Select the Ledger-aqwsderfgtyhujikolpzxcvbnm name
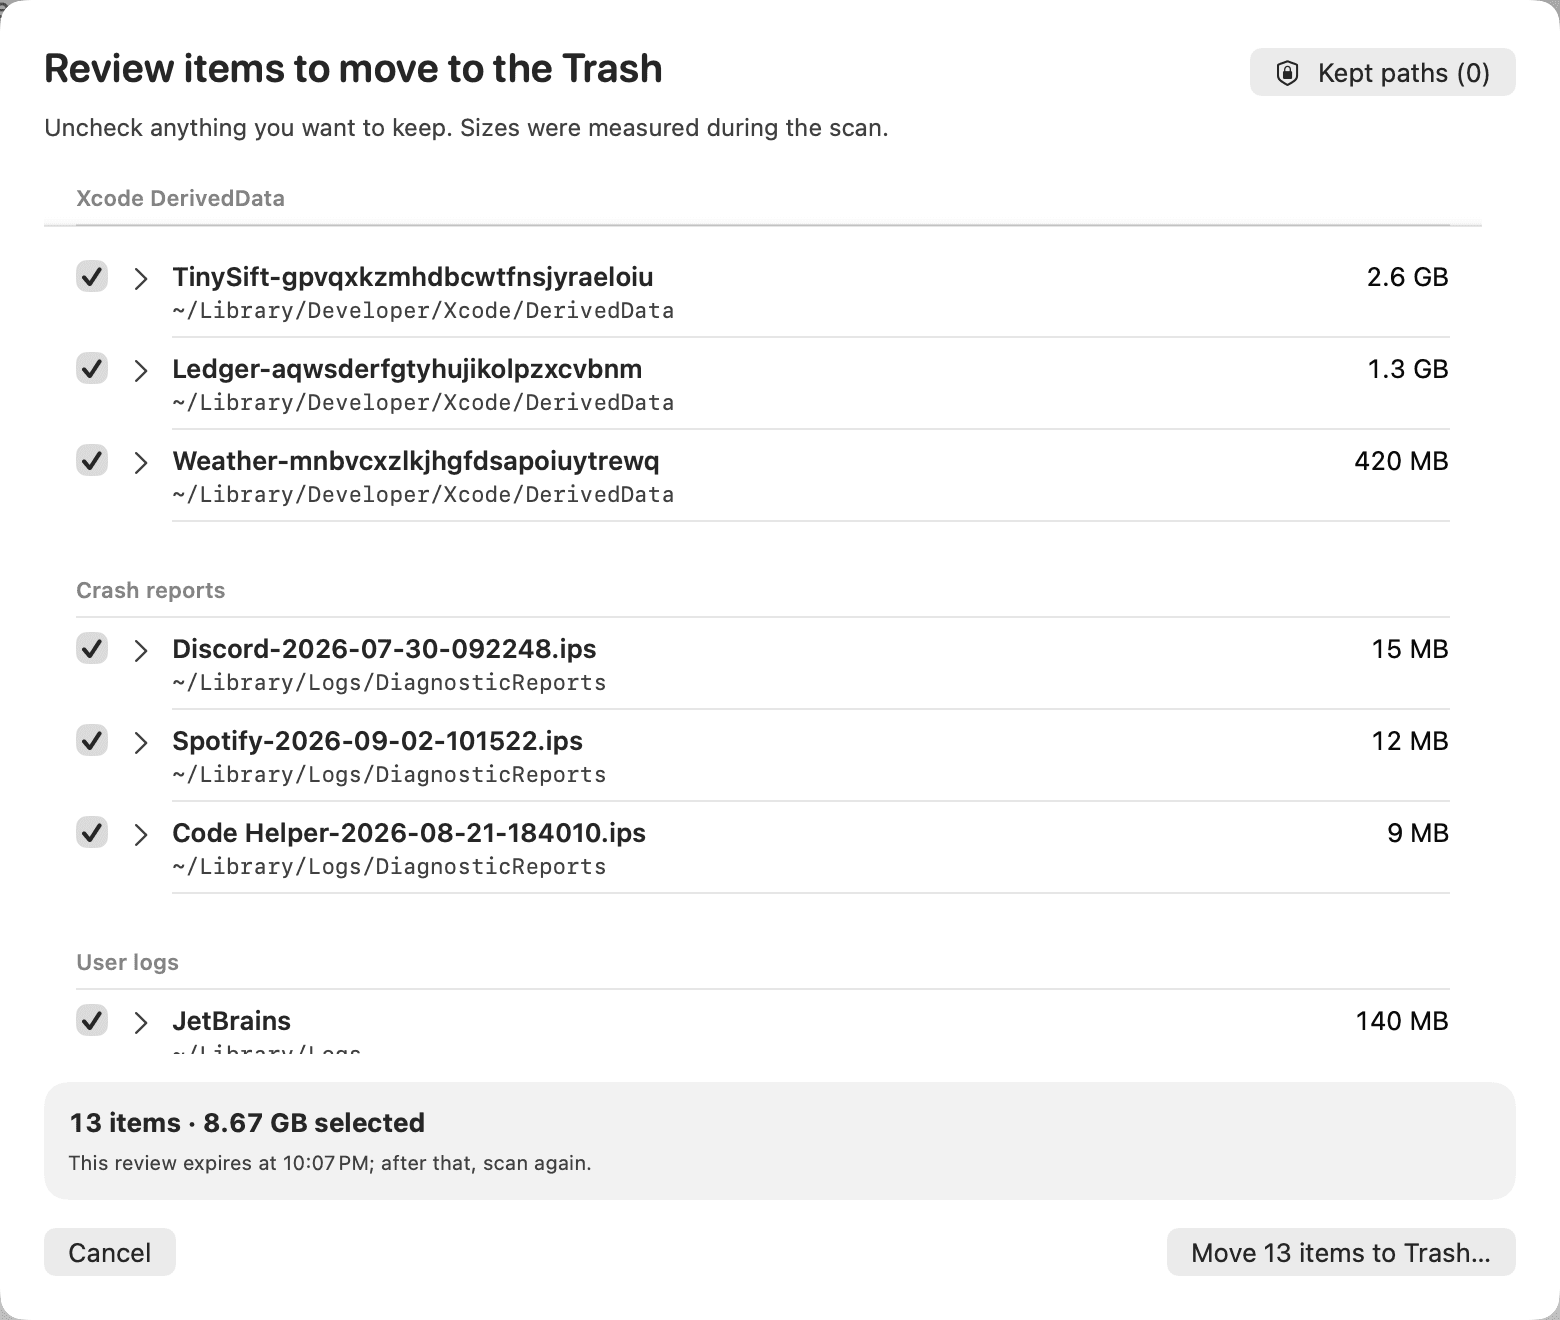 pyautogui.click(x=407, y=369)
